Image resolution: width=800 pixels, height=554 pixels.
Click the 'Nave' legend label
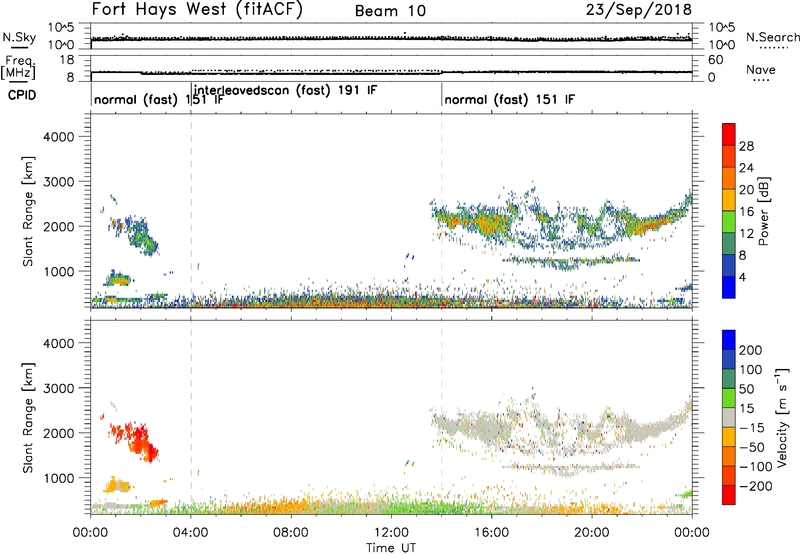point(761,70)
